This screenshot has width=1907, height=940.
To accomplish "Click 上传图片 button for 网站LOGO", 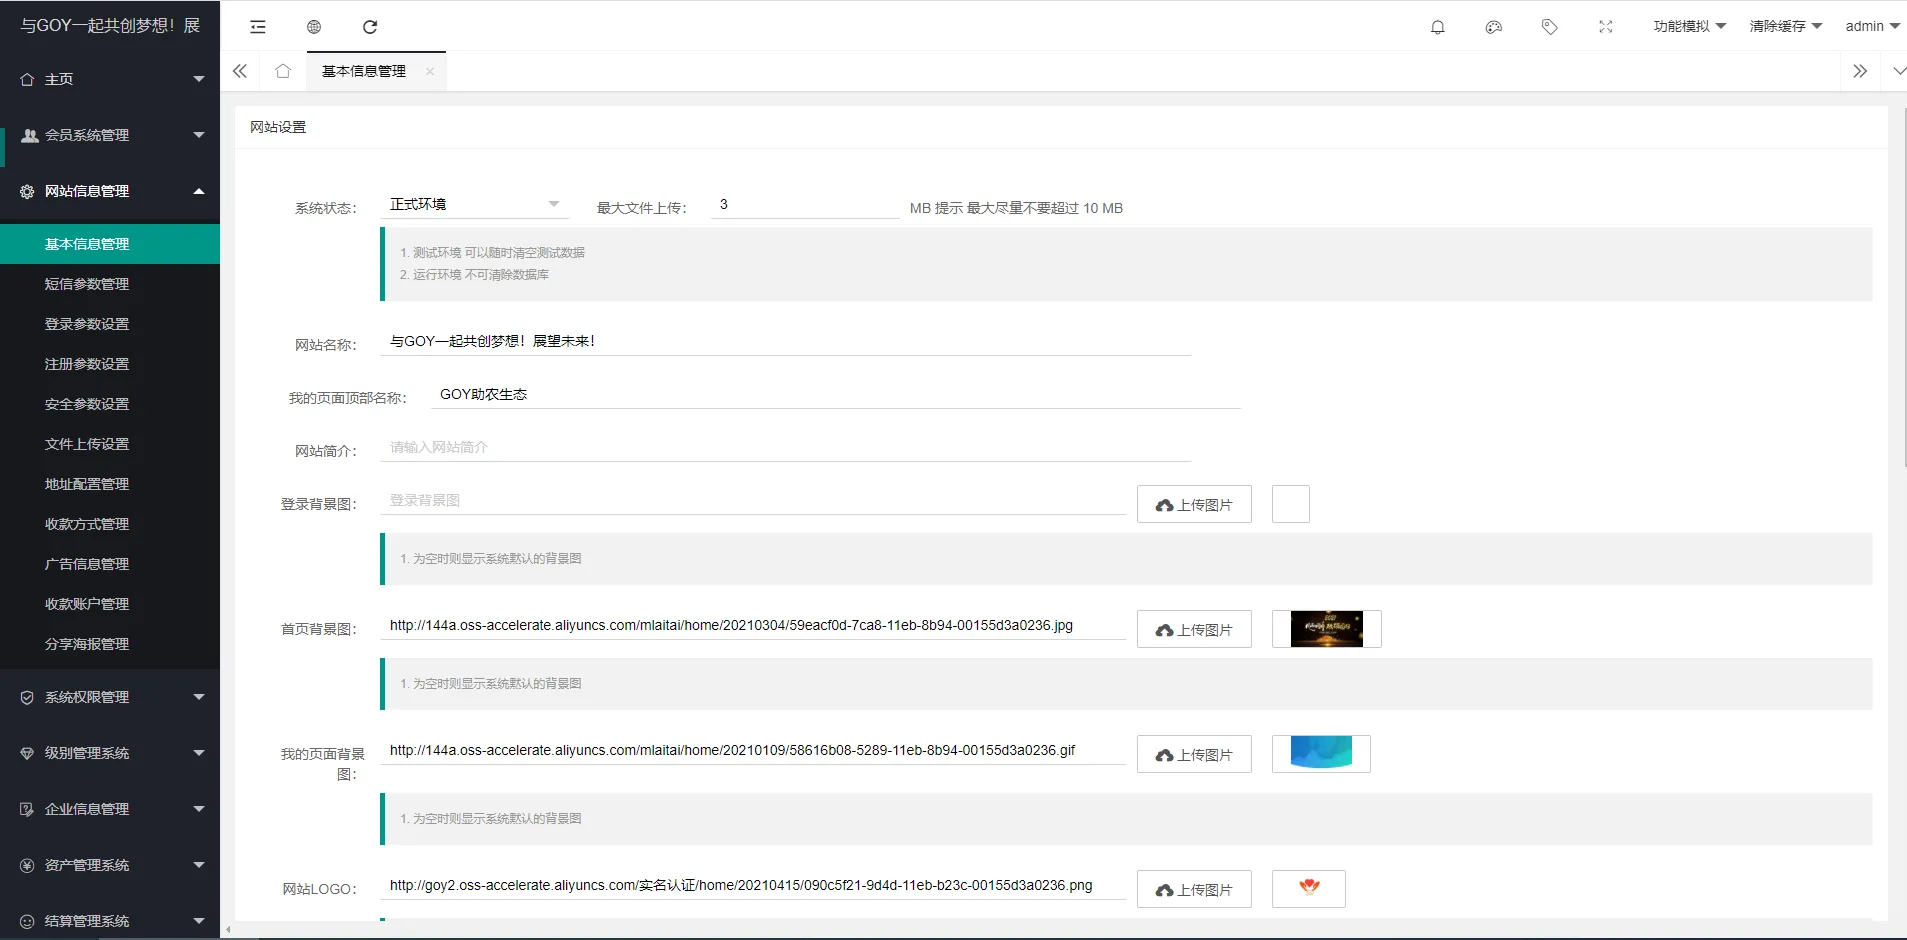I will 1194,890.
